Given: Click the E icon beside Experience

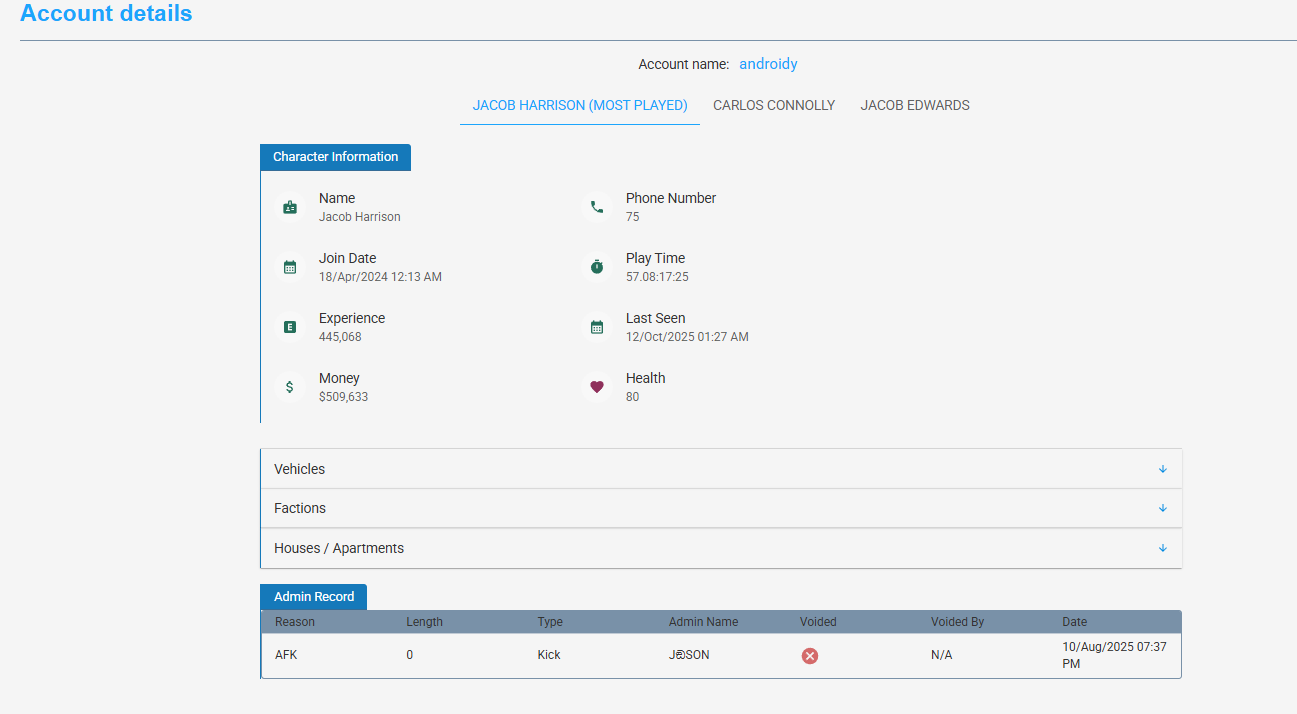Looking at the screenshot, I should [290, 327].
